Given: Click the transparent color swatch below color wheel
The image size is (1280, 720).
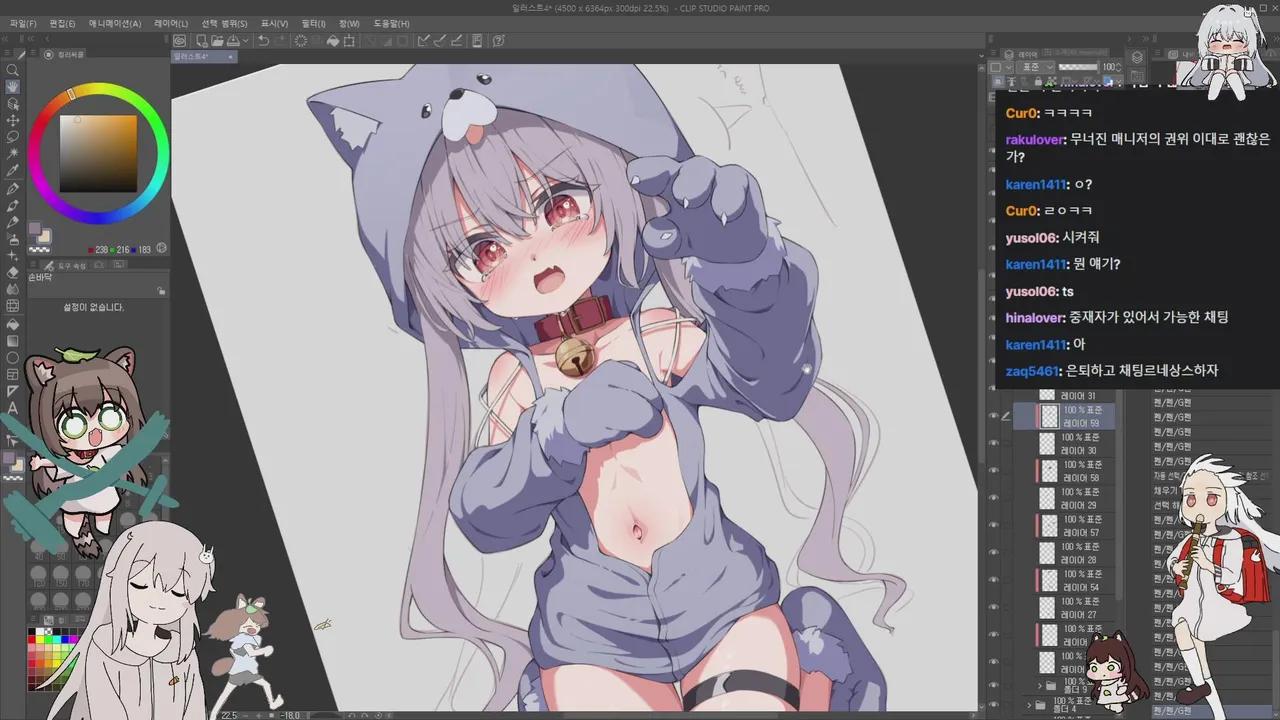Looking at the screenshot, I should click(40, 248).
